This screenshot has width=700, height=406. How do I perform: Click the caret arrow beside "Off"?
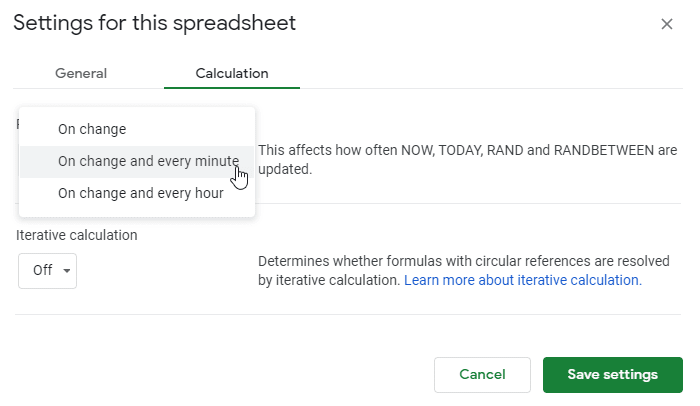66,271
